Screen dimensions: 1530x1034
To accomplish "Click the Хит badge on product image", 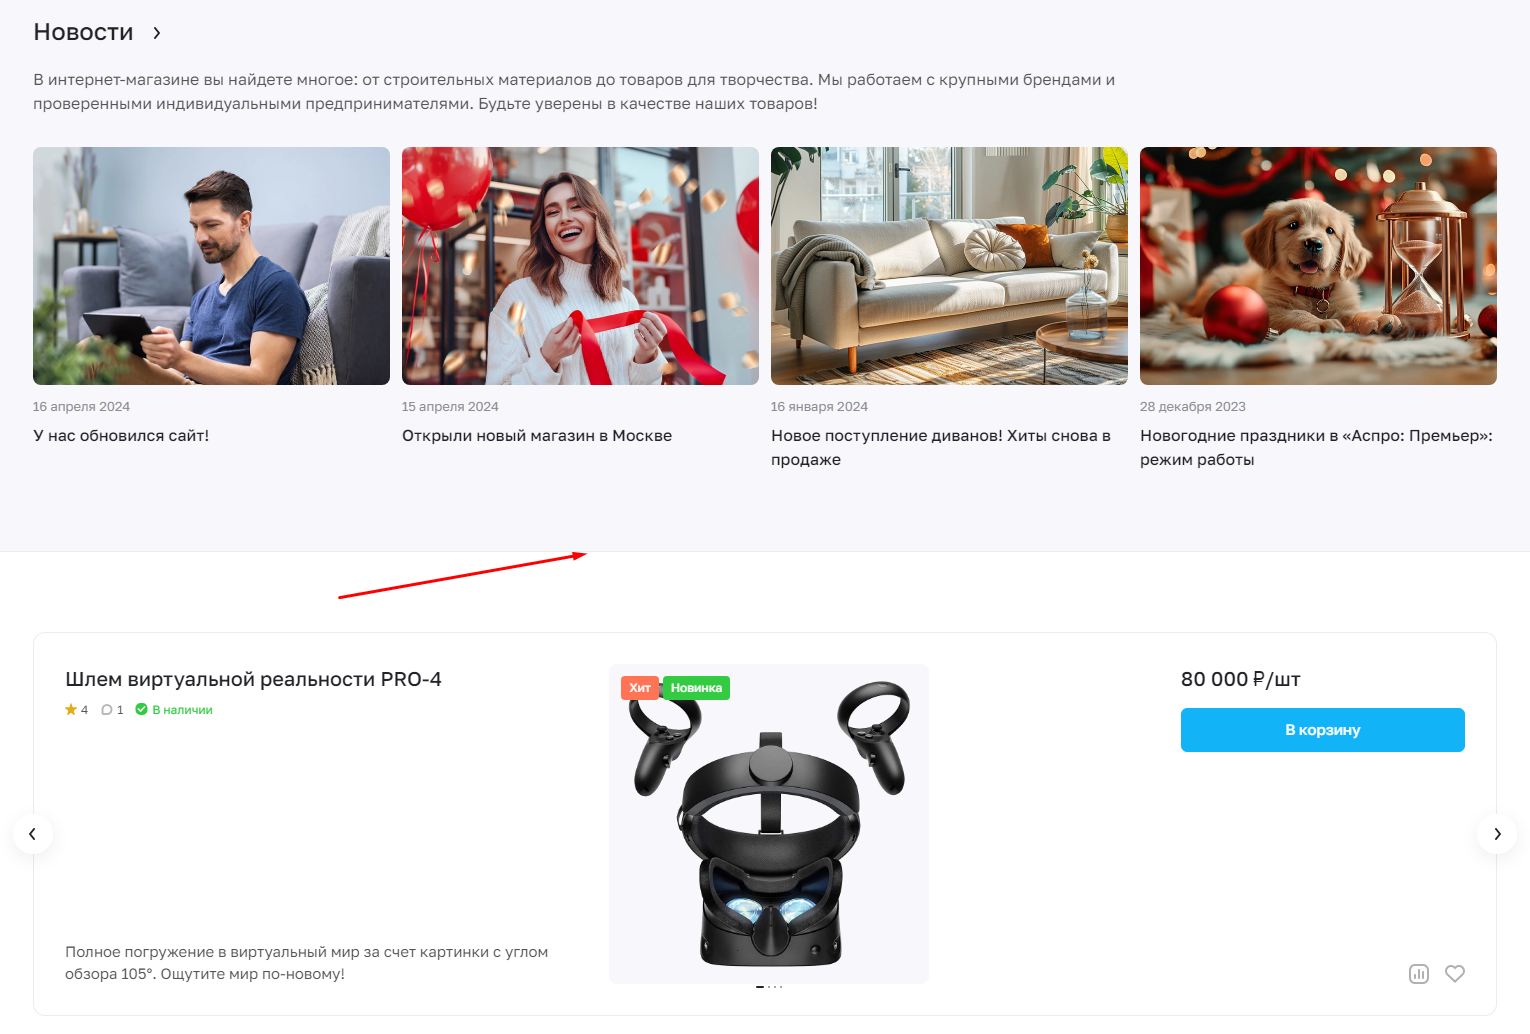I will pos(640,688).
